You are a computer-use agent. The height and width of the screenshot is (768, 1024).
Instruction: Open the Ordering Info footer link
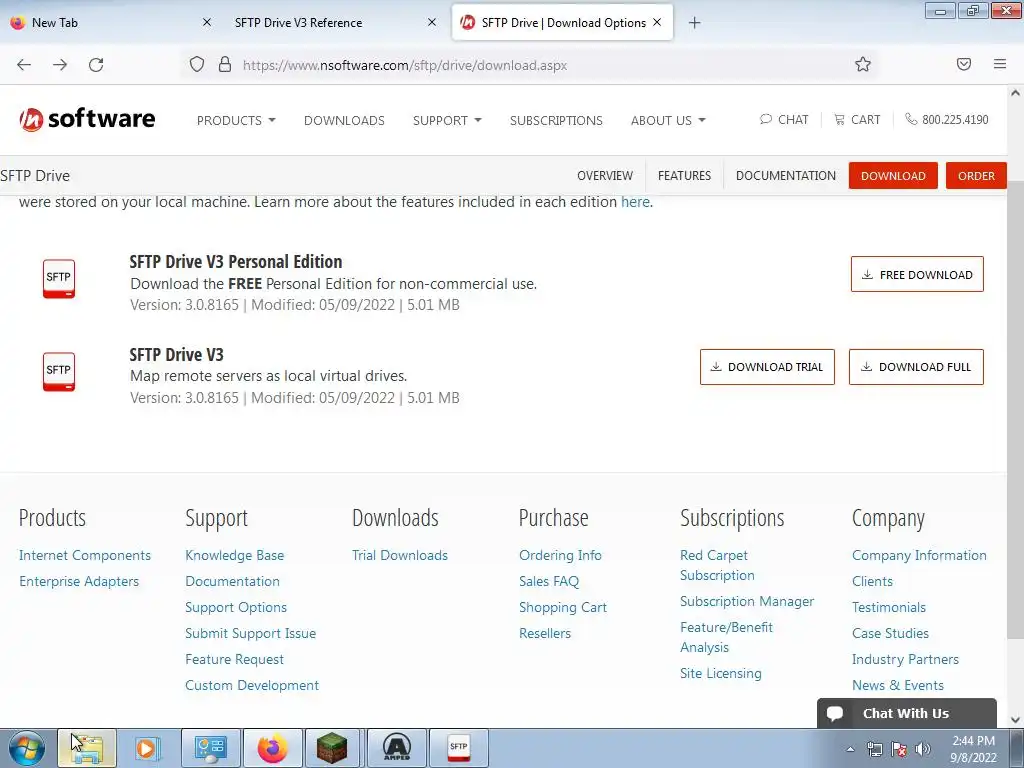[x=560, y=555]
